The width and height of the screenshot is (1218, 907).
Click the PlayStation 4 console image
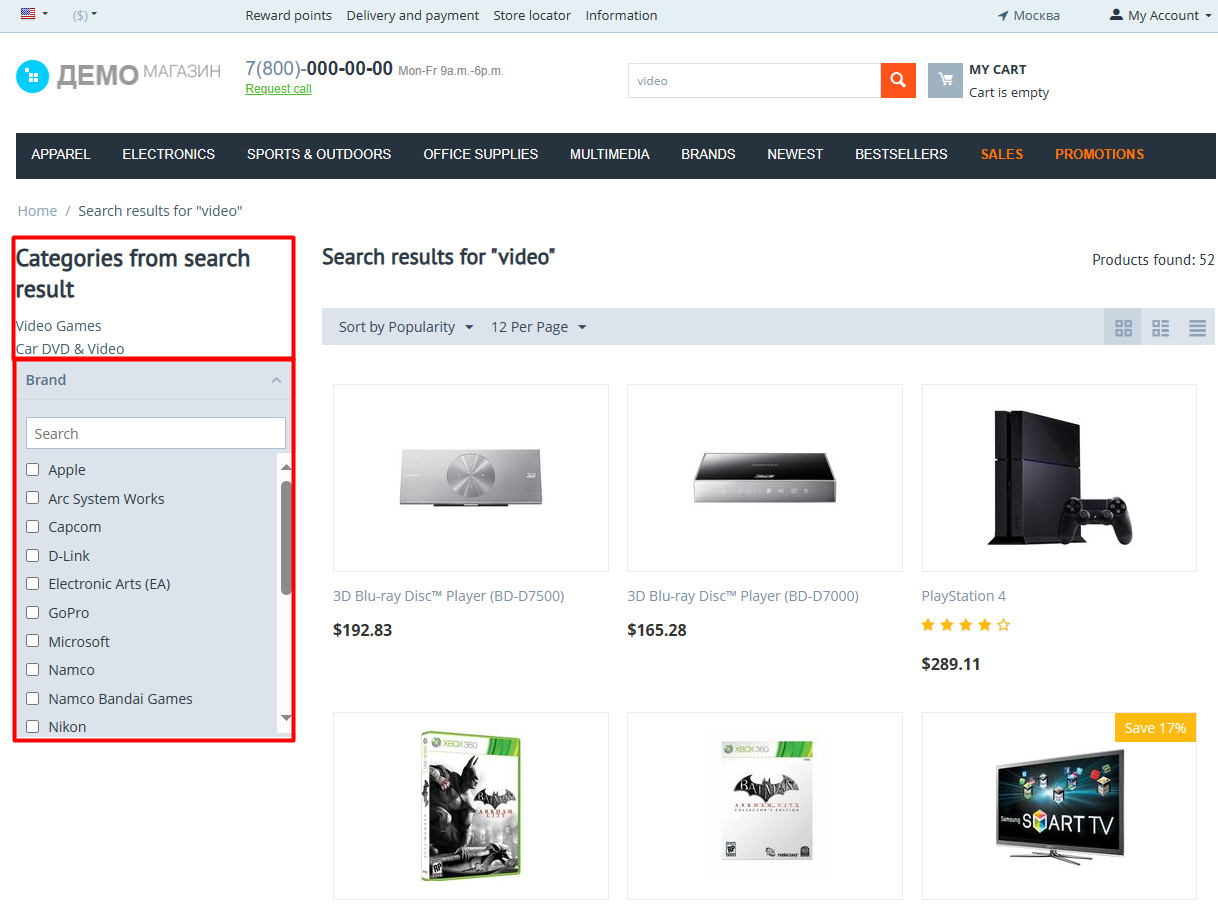click(x=1059, y=478)
